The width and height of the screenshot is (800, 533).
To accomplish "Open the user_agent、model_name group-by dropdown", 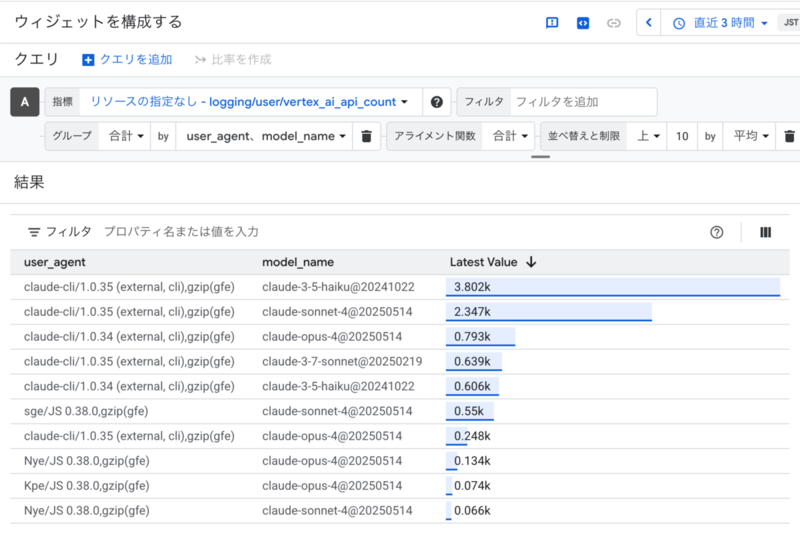I will 265,136.
